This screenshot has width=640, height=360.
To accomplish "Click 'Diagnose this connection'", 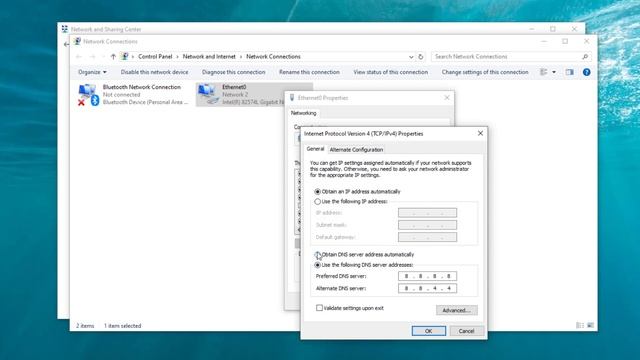I will (x=233, y=72).
